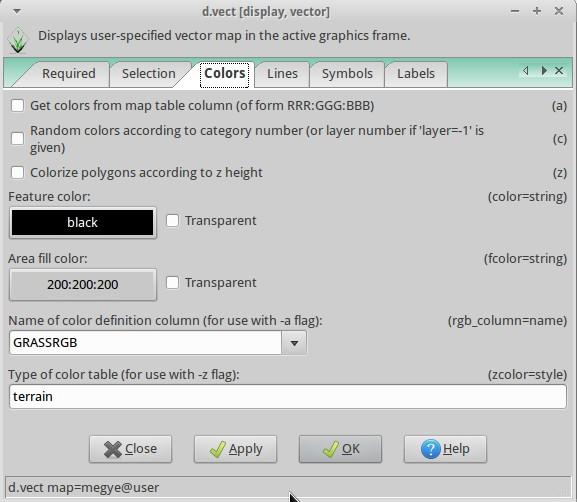Go to the Lines tab
The width and height of the screenshot is (577, 502).
282,74
